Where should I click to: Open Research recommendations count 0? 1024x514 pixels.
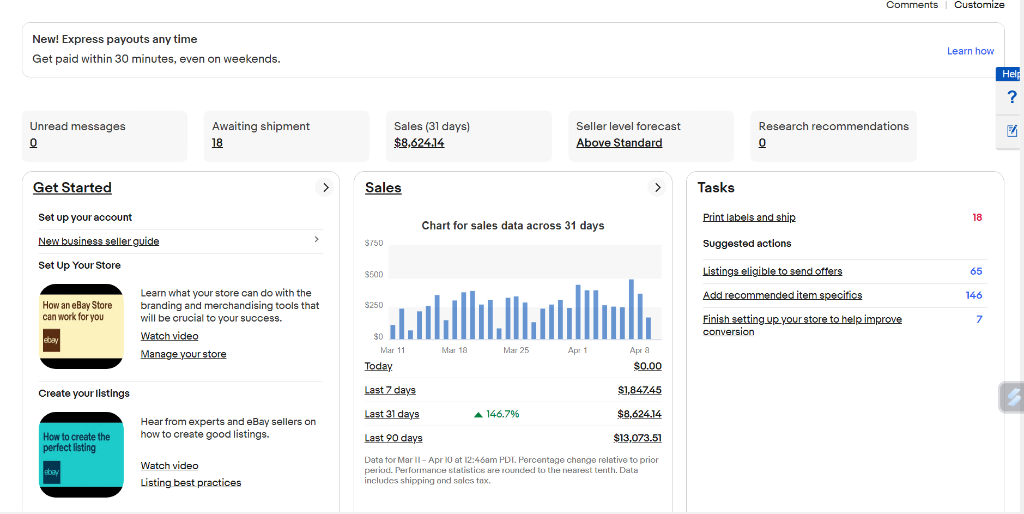[x=762, y=143]
